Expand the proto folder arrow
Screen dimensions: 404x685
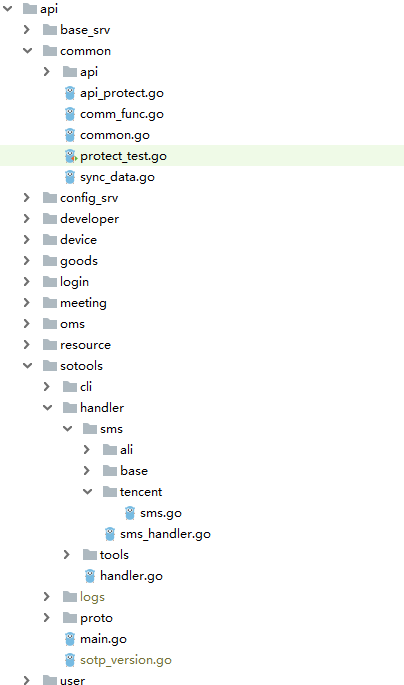pos(47,618)
